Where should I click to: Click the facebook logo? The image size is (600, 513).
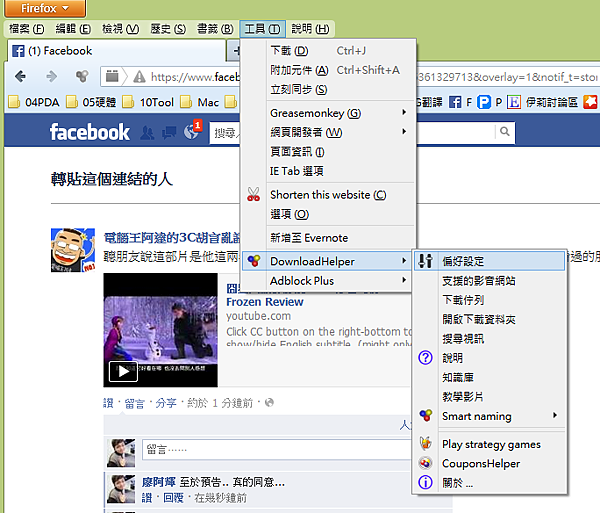point(90,132)
